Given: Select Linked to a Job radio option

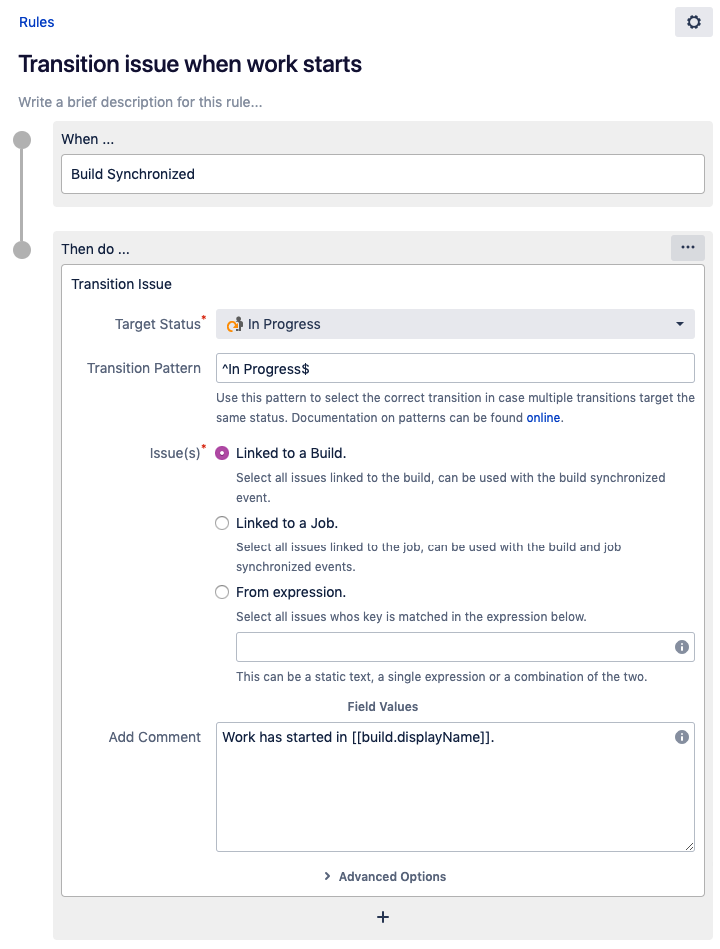Looking at the screenshot, I should 222,523.
